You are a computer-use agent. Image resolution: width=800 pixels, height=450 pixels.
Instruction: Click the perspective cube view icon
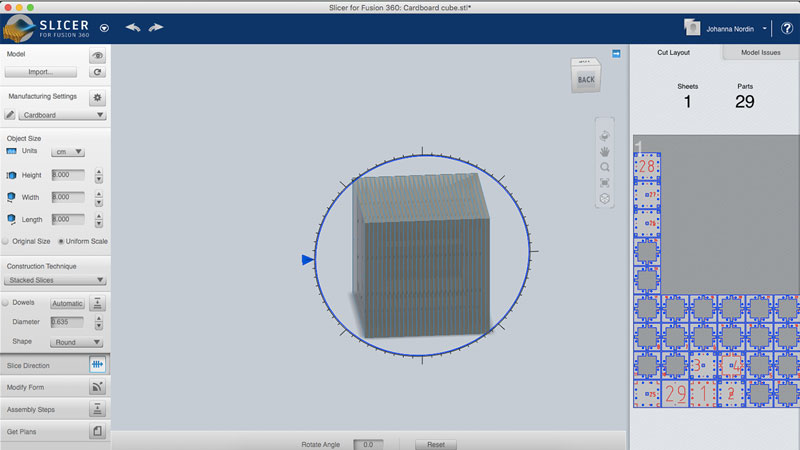tap(605, 198)
